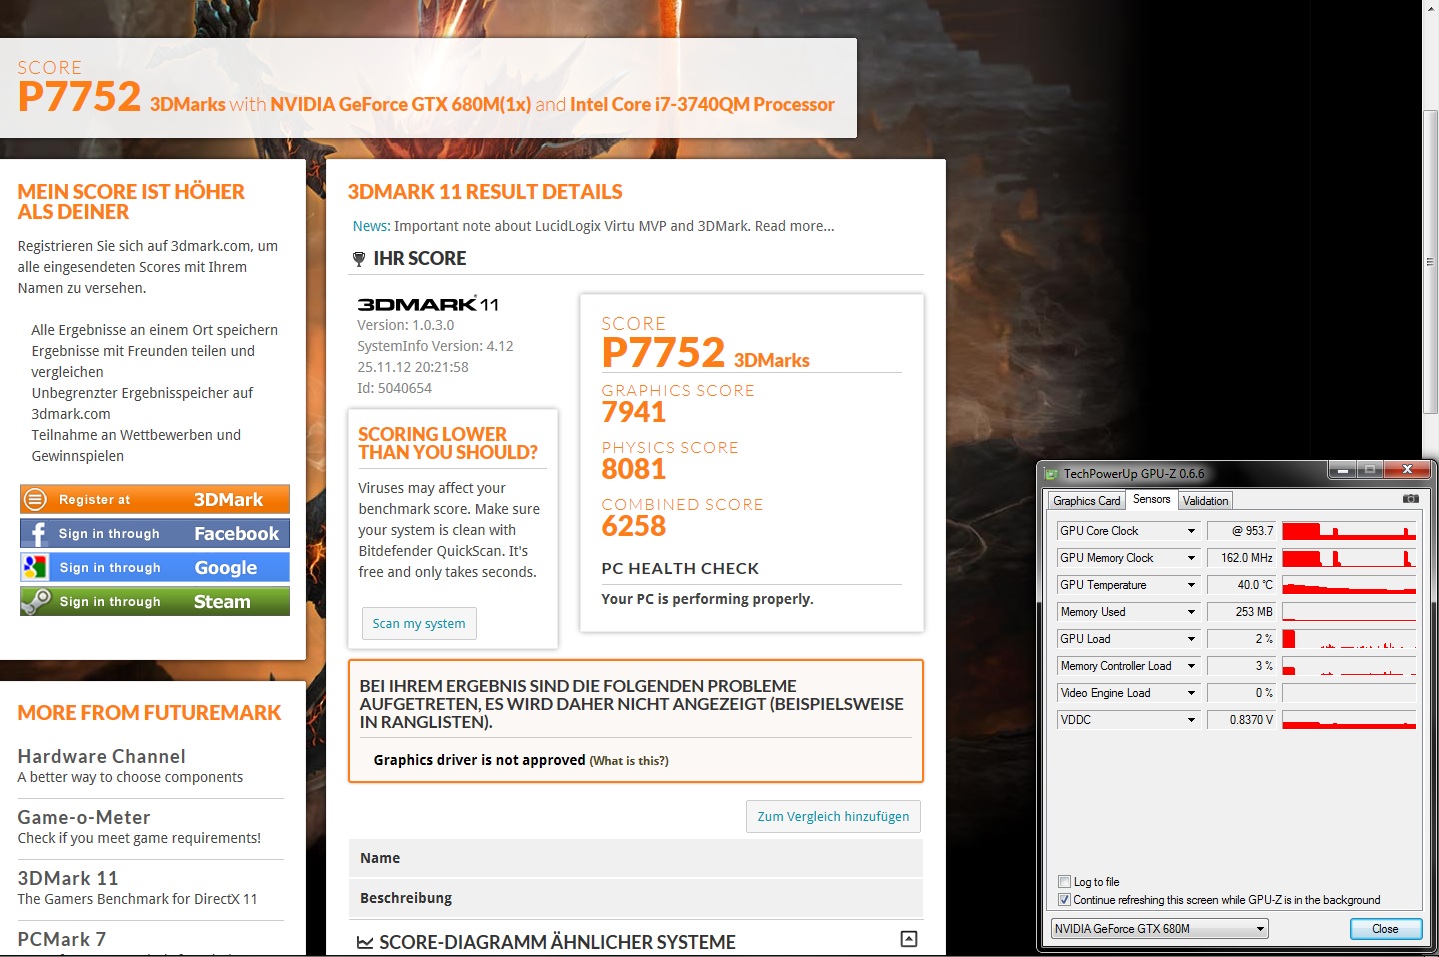Screen dimensions: 1439x957
Task: Click the 253 MB memory used value
Action: [x=1241, y=612]
